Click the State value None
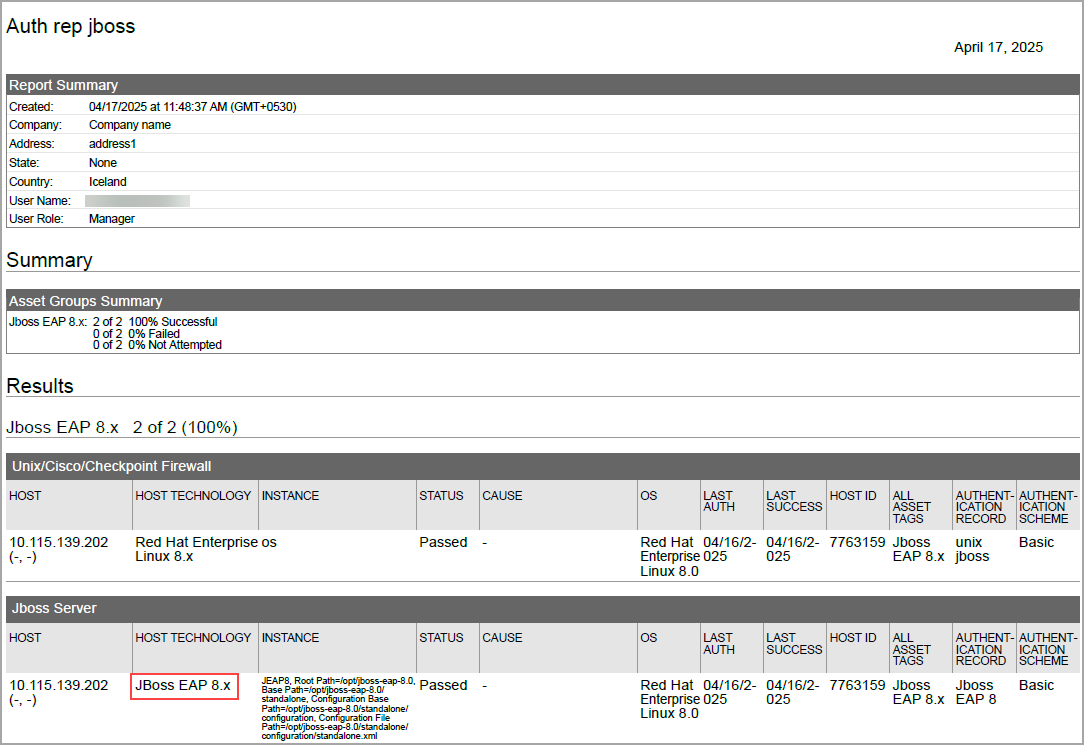Screen dimensions: 1084x745 click(x=103, y=162)
